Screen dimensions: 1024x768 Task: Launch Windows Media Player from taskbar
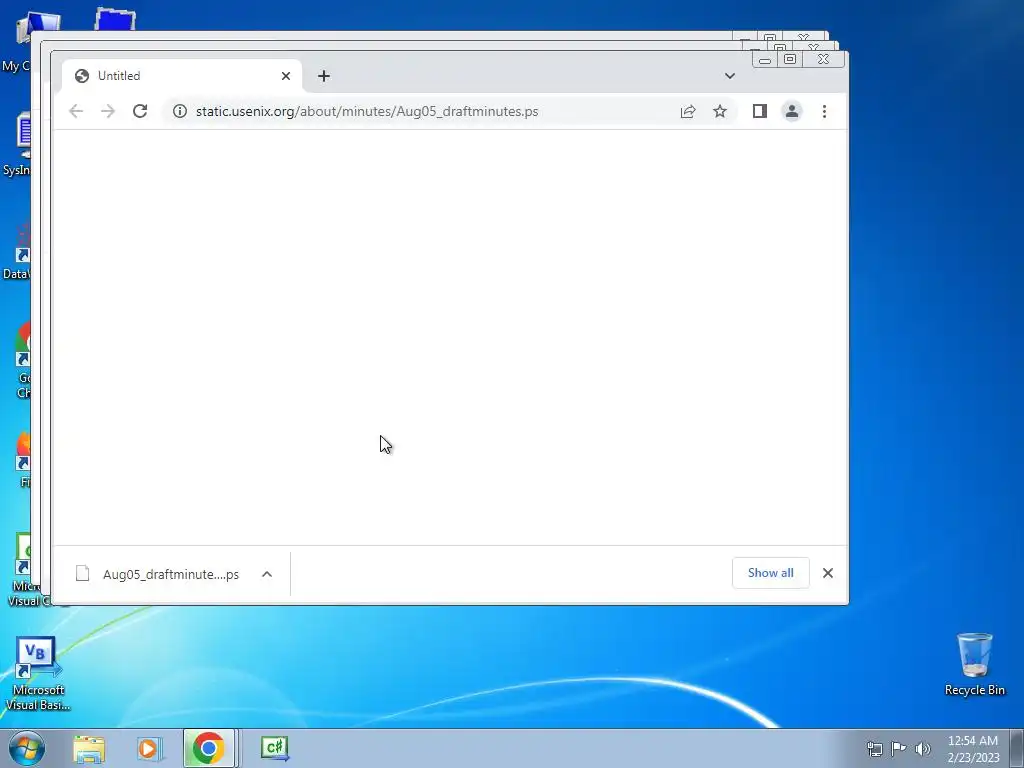pyautogui.click(x=148, y=748)
